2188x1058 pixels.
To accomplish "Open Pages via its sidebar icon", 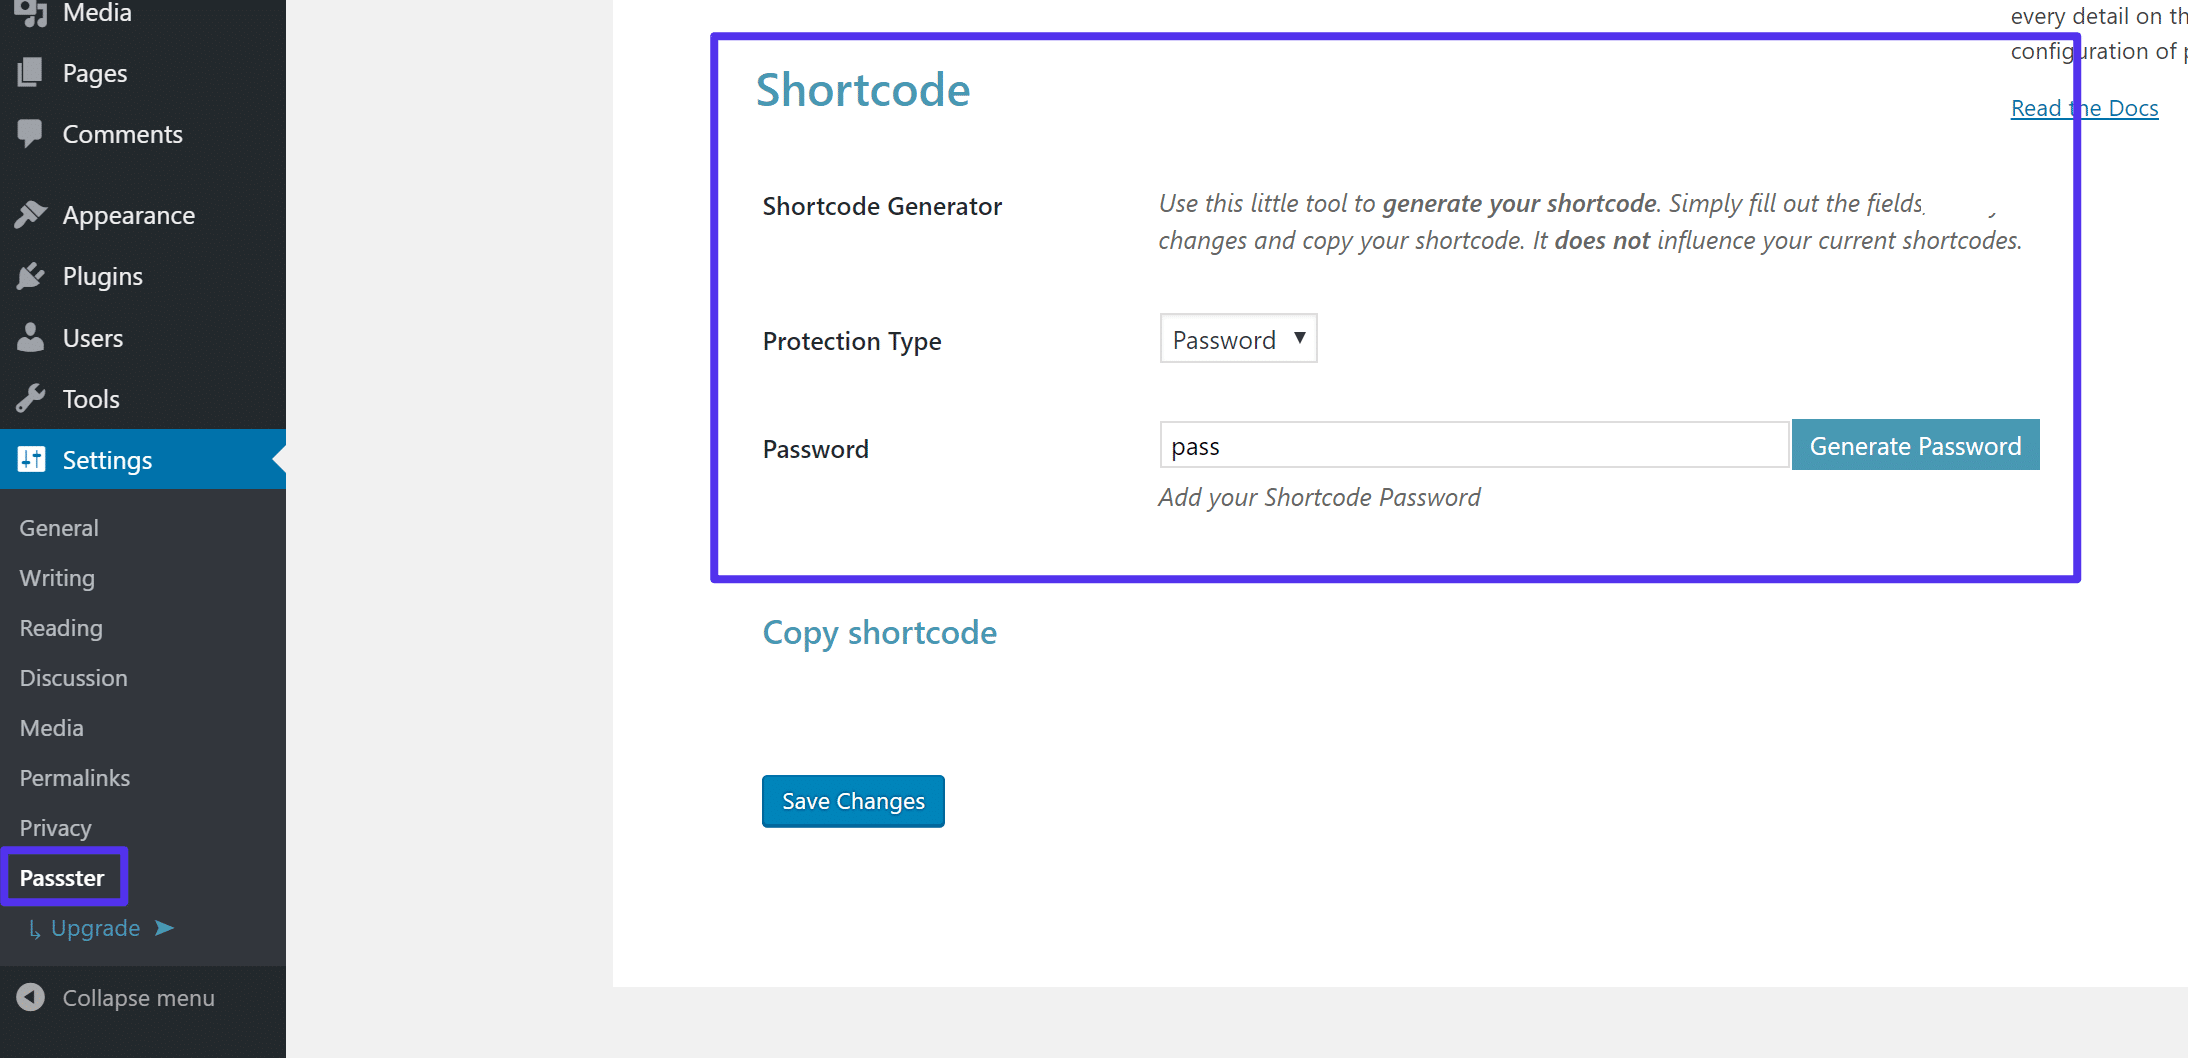I will (x=30, y=72).
